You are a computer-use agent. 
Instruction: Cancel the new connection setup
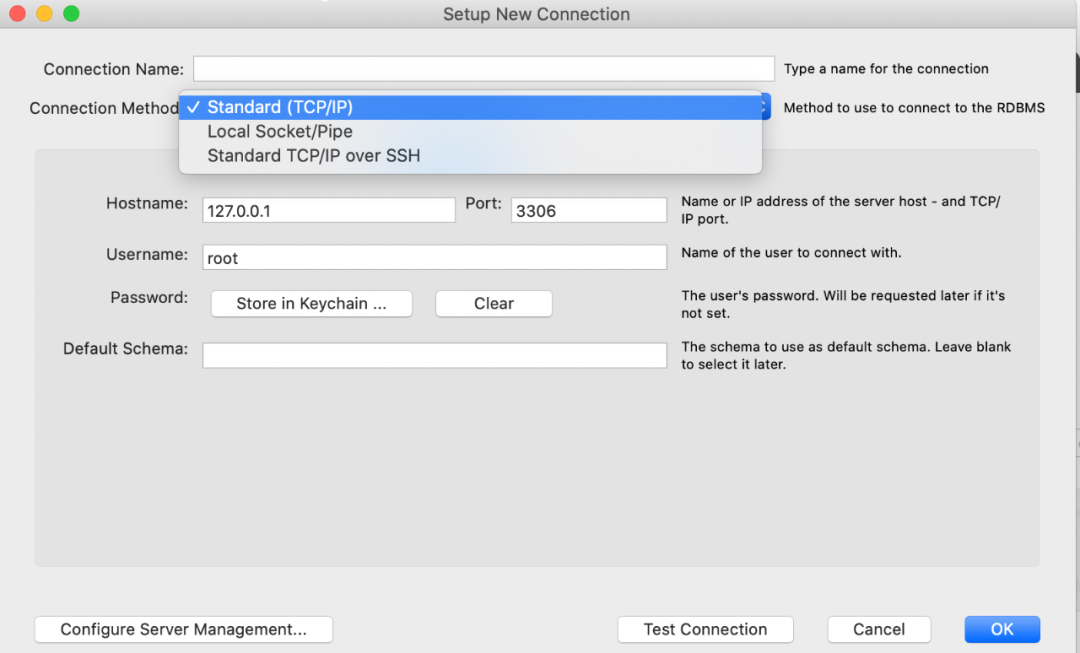tap(879, 629)
